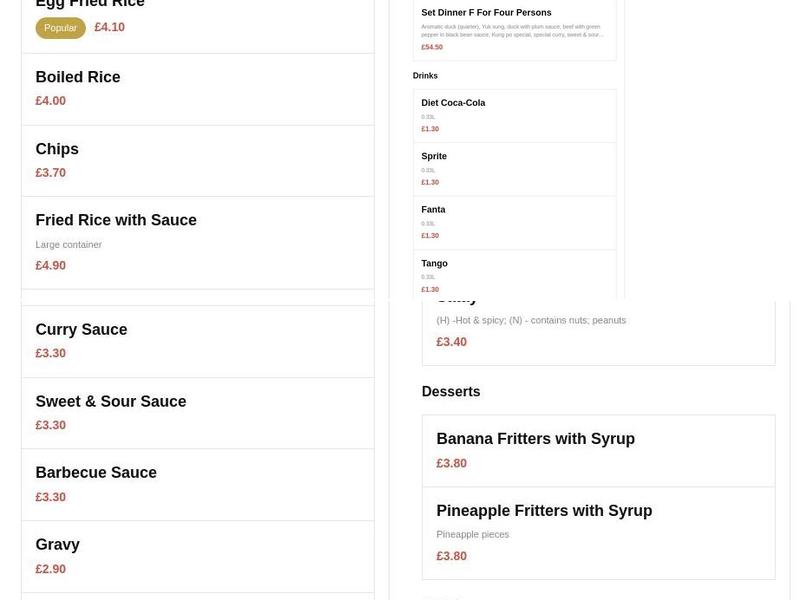Add Chips to the order
800x600 pixels.
pos(57,150)
